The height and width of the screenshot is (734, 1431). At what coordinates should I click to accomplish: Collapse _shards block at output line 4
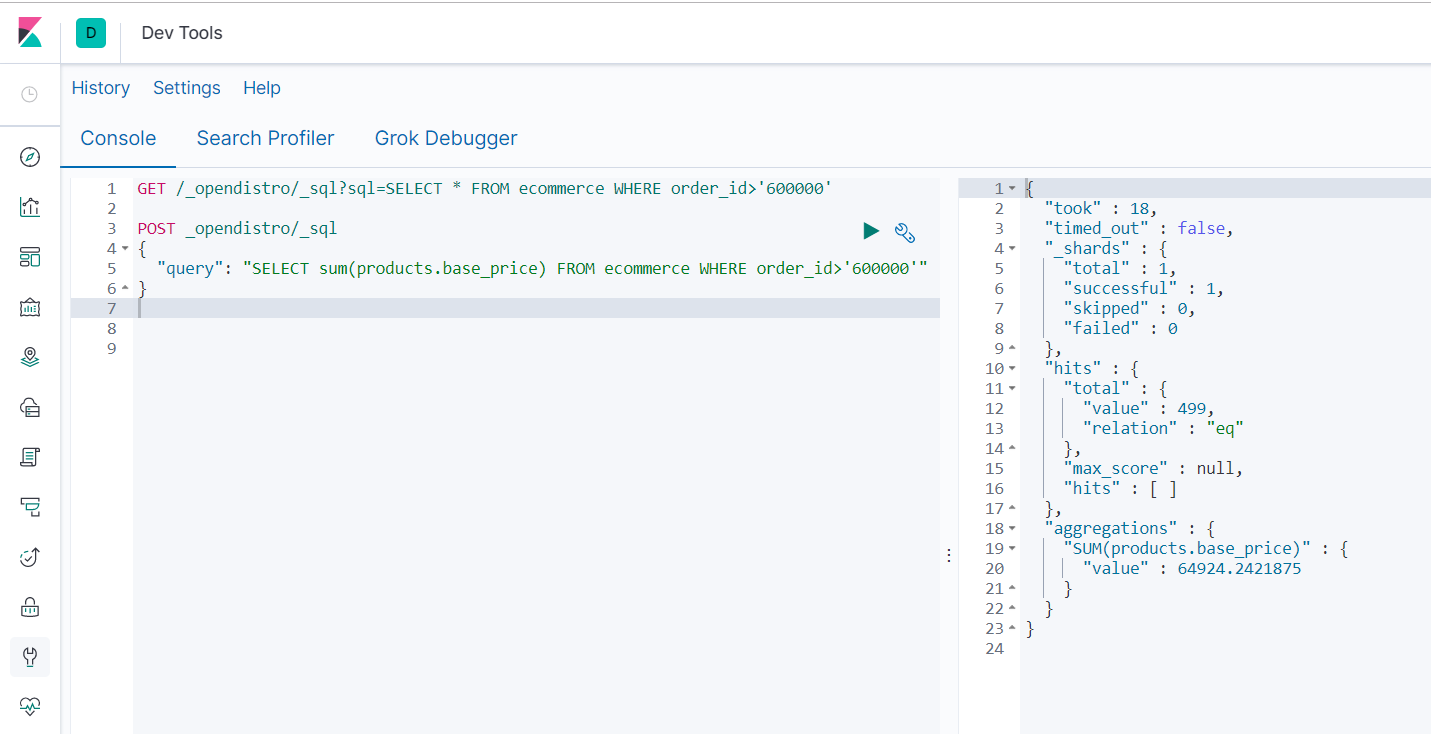(1012, 248)
